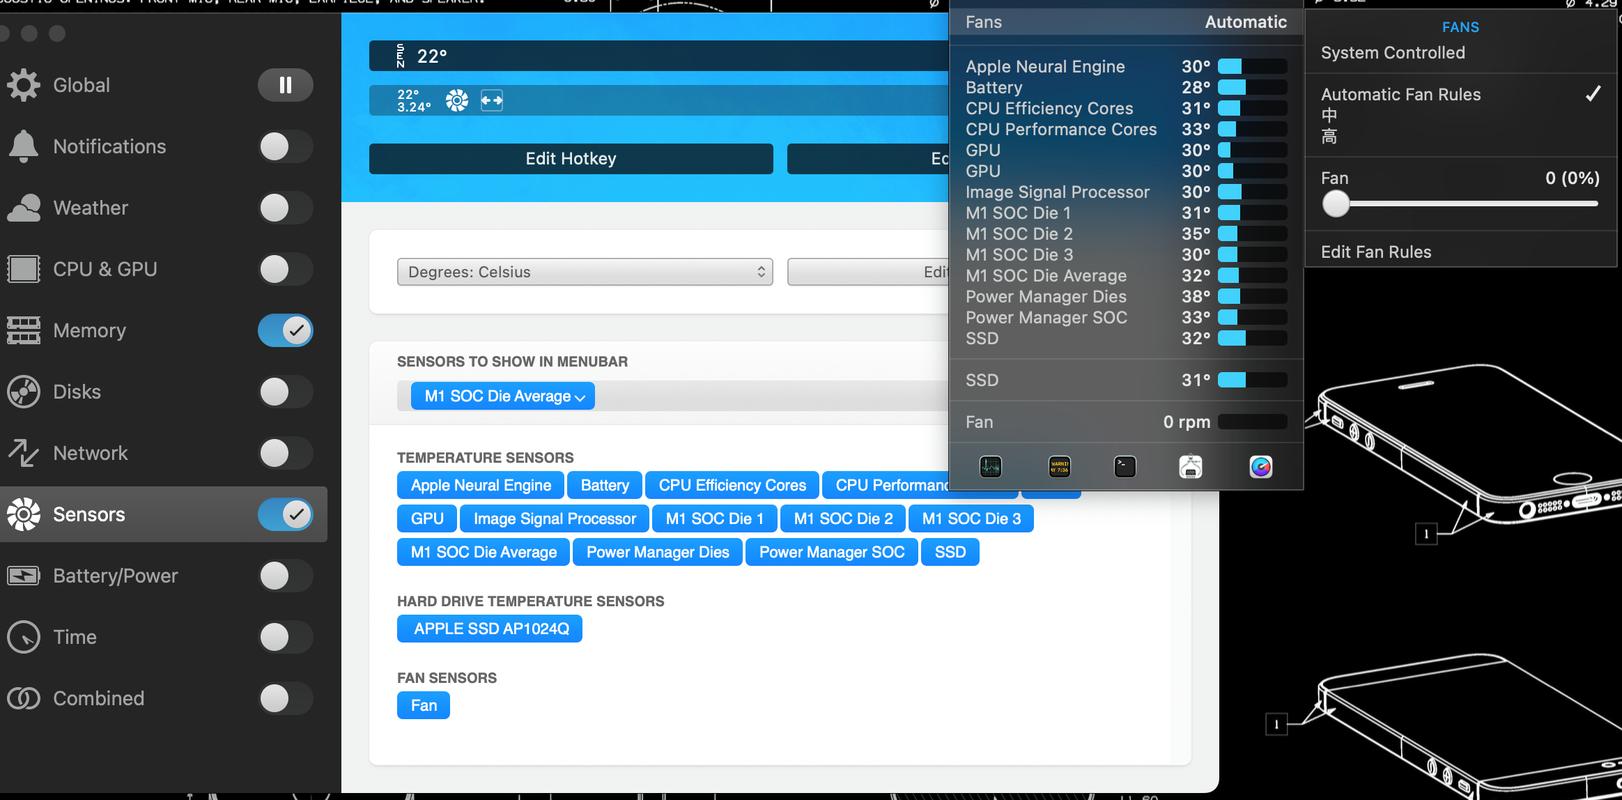This screenshot has width=1622, height=800.
Task: Click the Fan speed slider handle
Action: pyautogui.click(x=1336, y=204)
